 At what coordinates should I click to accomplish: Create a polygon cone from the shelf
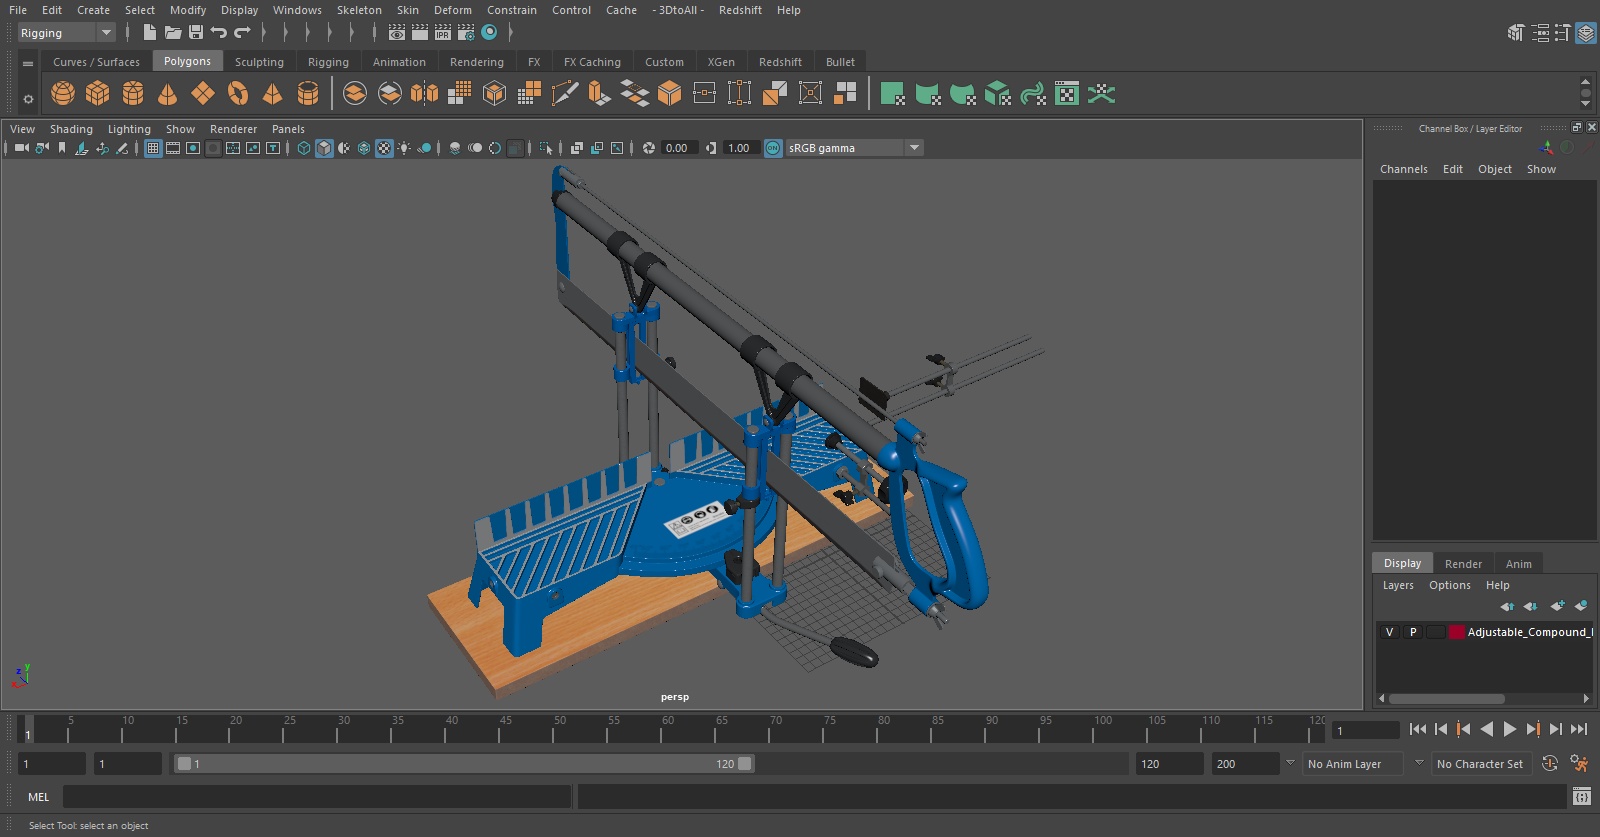click(x=167, y=94)
